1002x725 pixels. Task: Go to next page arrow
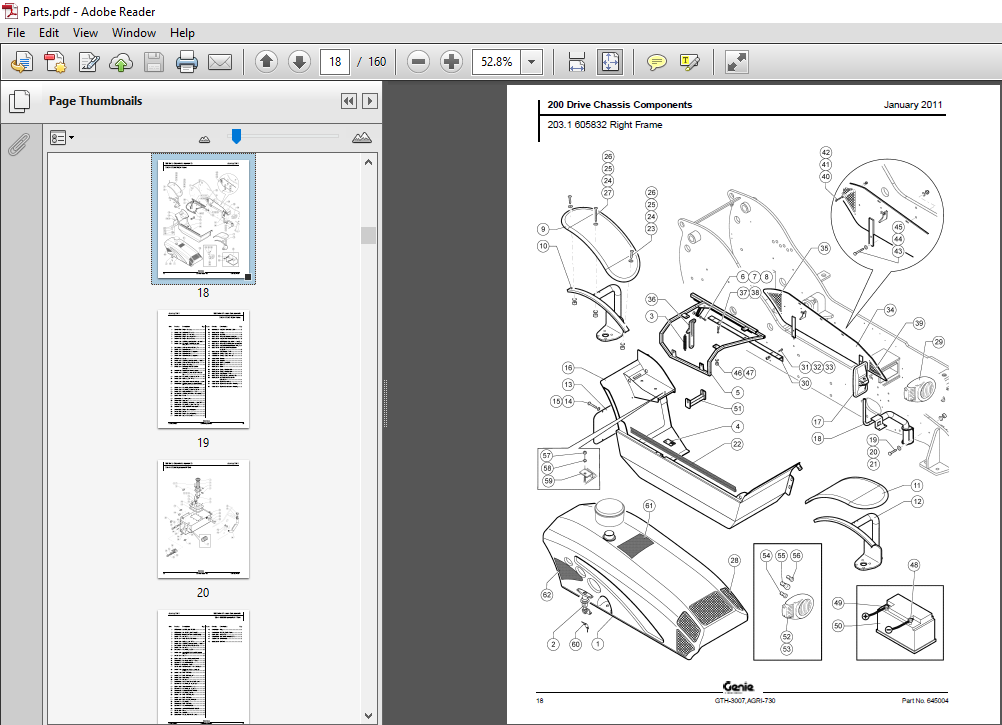point(299,62)
